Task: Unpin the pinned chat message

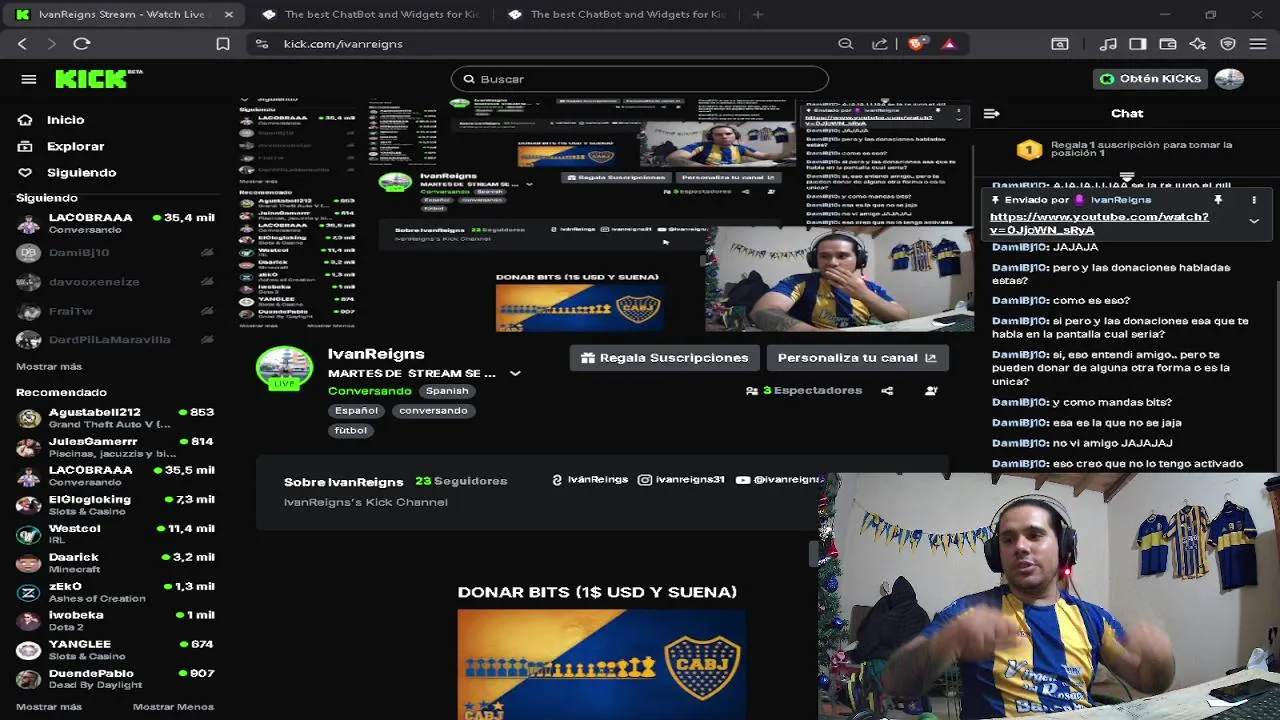Action: [1218, 200]
